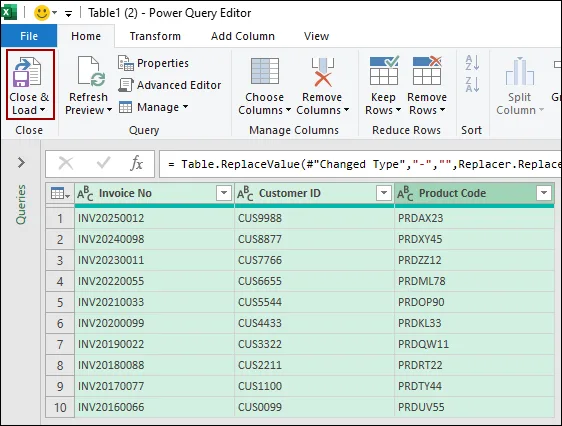Expand the Queries pane chevron

pos(22,163)
